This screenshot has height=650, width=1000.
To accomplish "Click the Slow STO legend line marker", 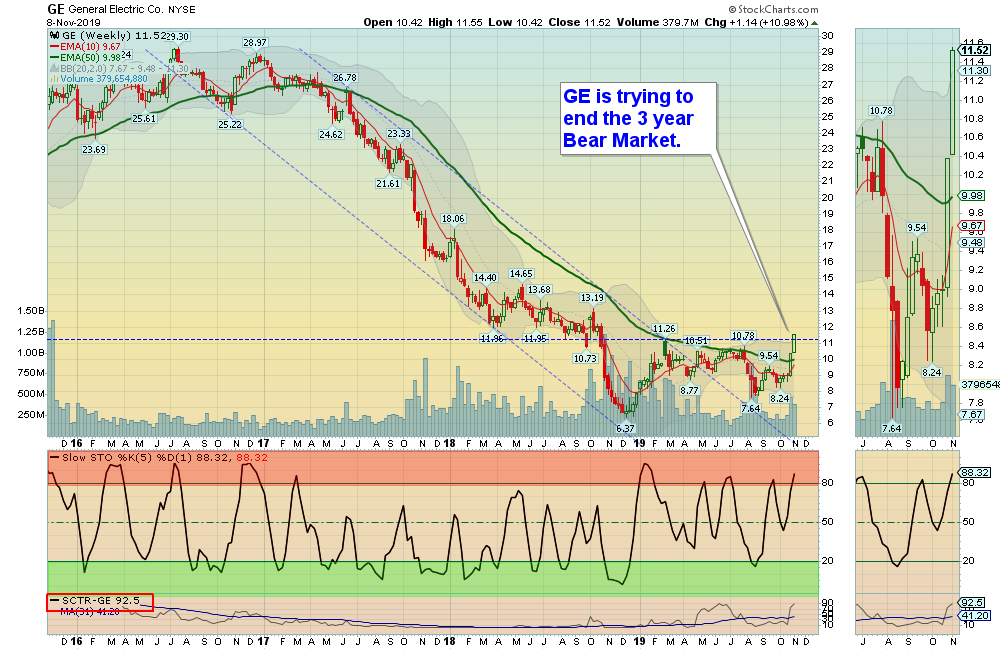I will point(55,455).
